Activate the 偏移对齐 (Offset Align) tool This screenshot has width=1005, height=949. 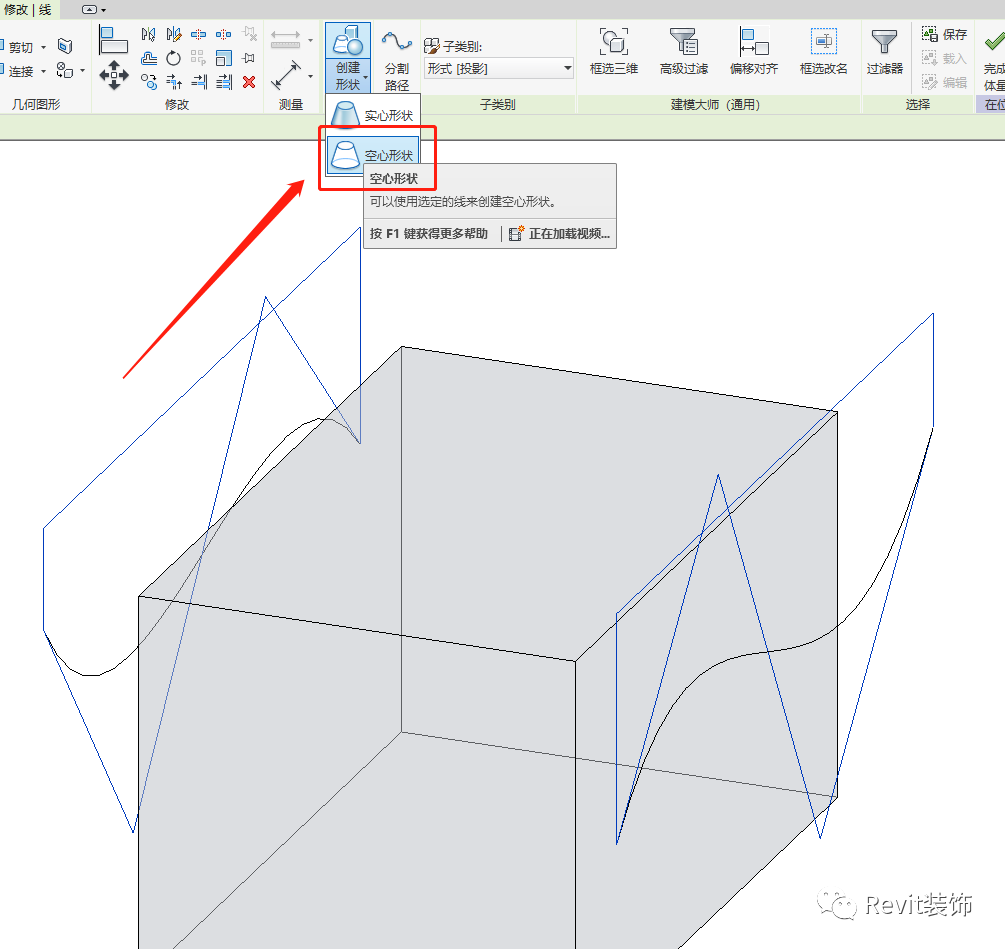(x=753, y=51)
